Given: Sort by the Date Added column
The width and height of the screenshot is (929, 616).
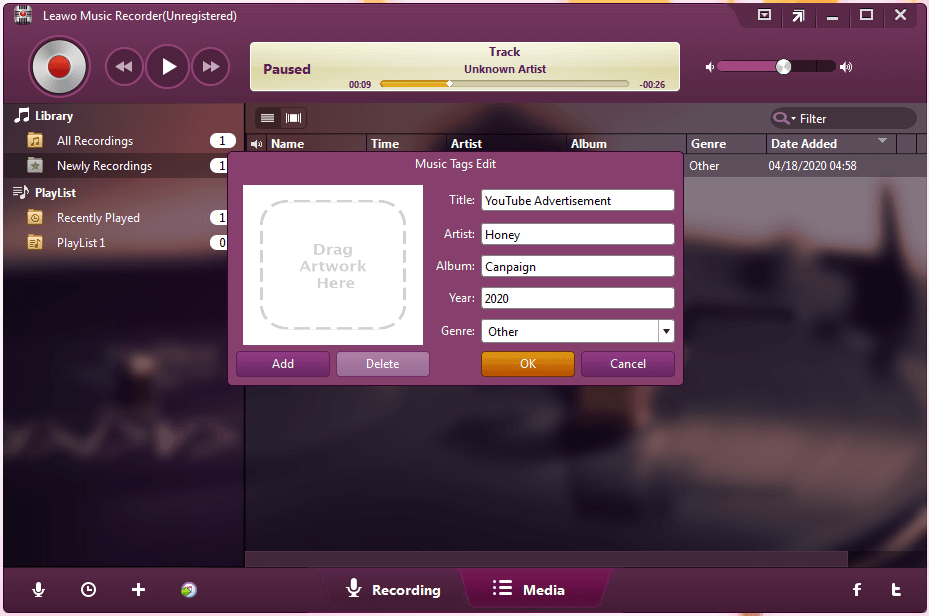Looking at the screenshot, I should (x=831, y=144).
